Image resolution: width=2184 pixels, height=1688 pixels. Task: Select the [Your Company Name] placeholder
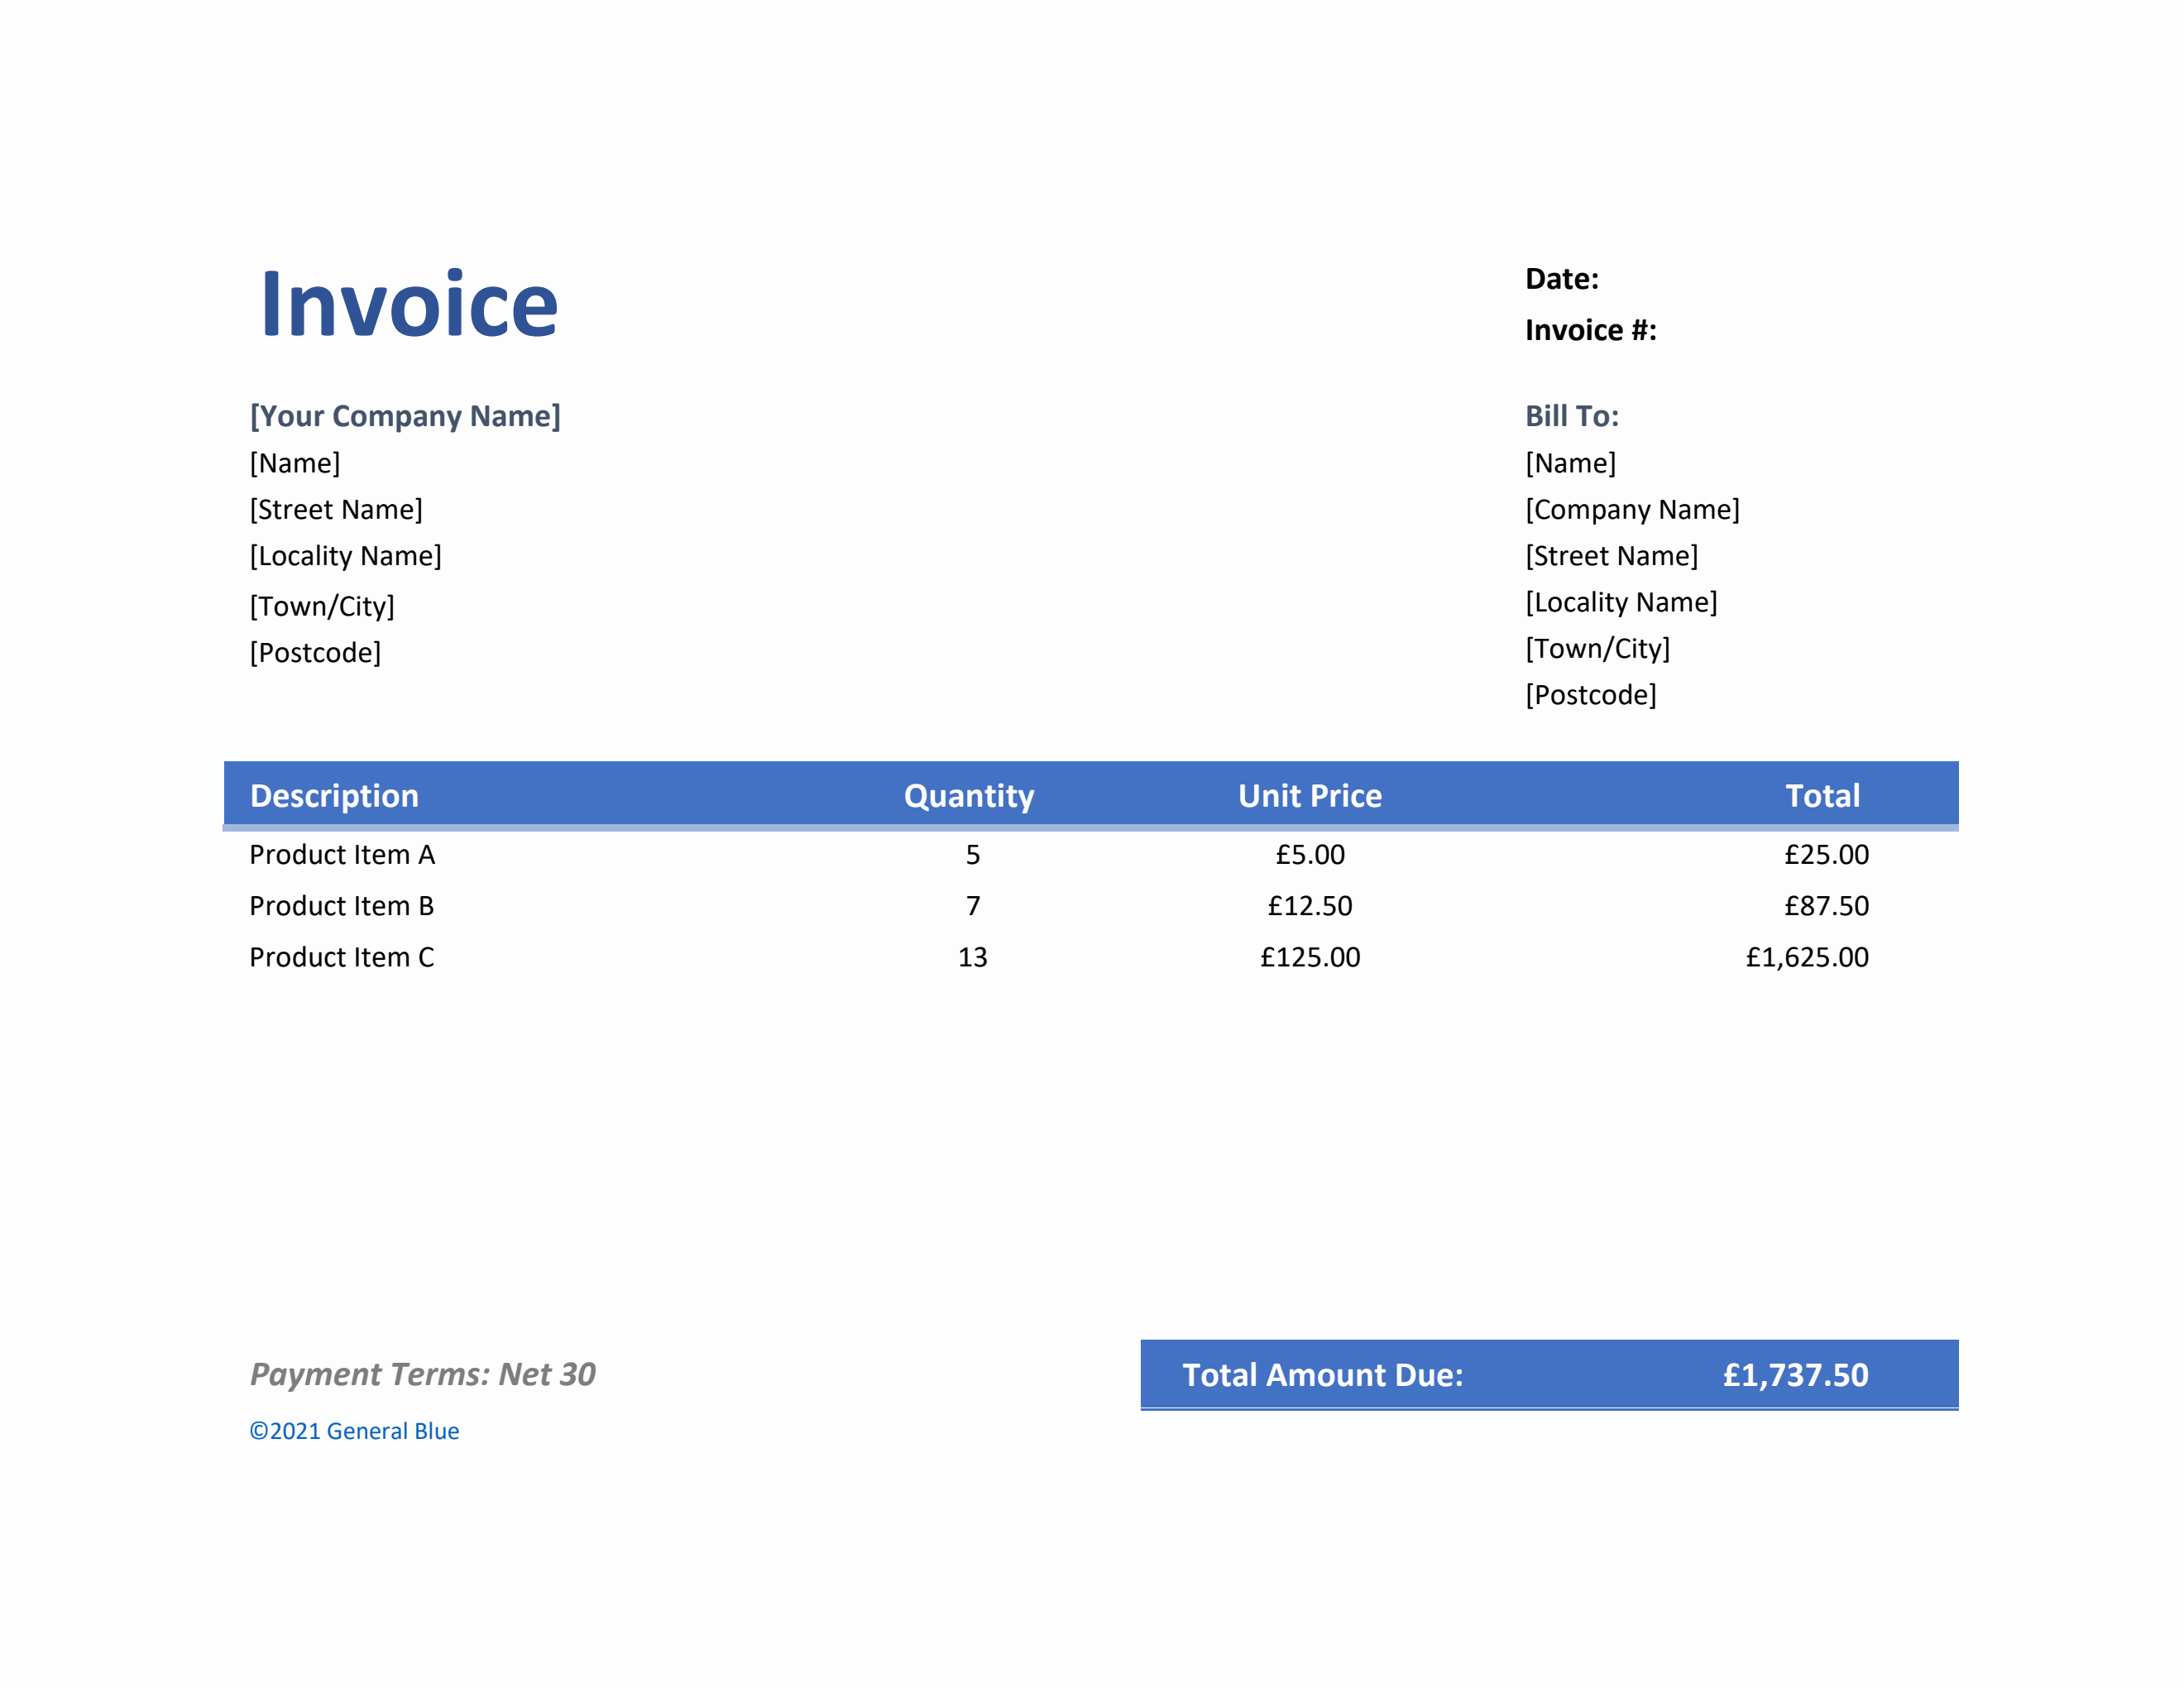(x=406, y=416)
